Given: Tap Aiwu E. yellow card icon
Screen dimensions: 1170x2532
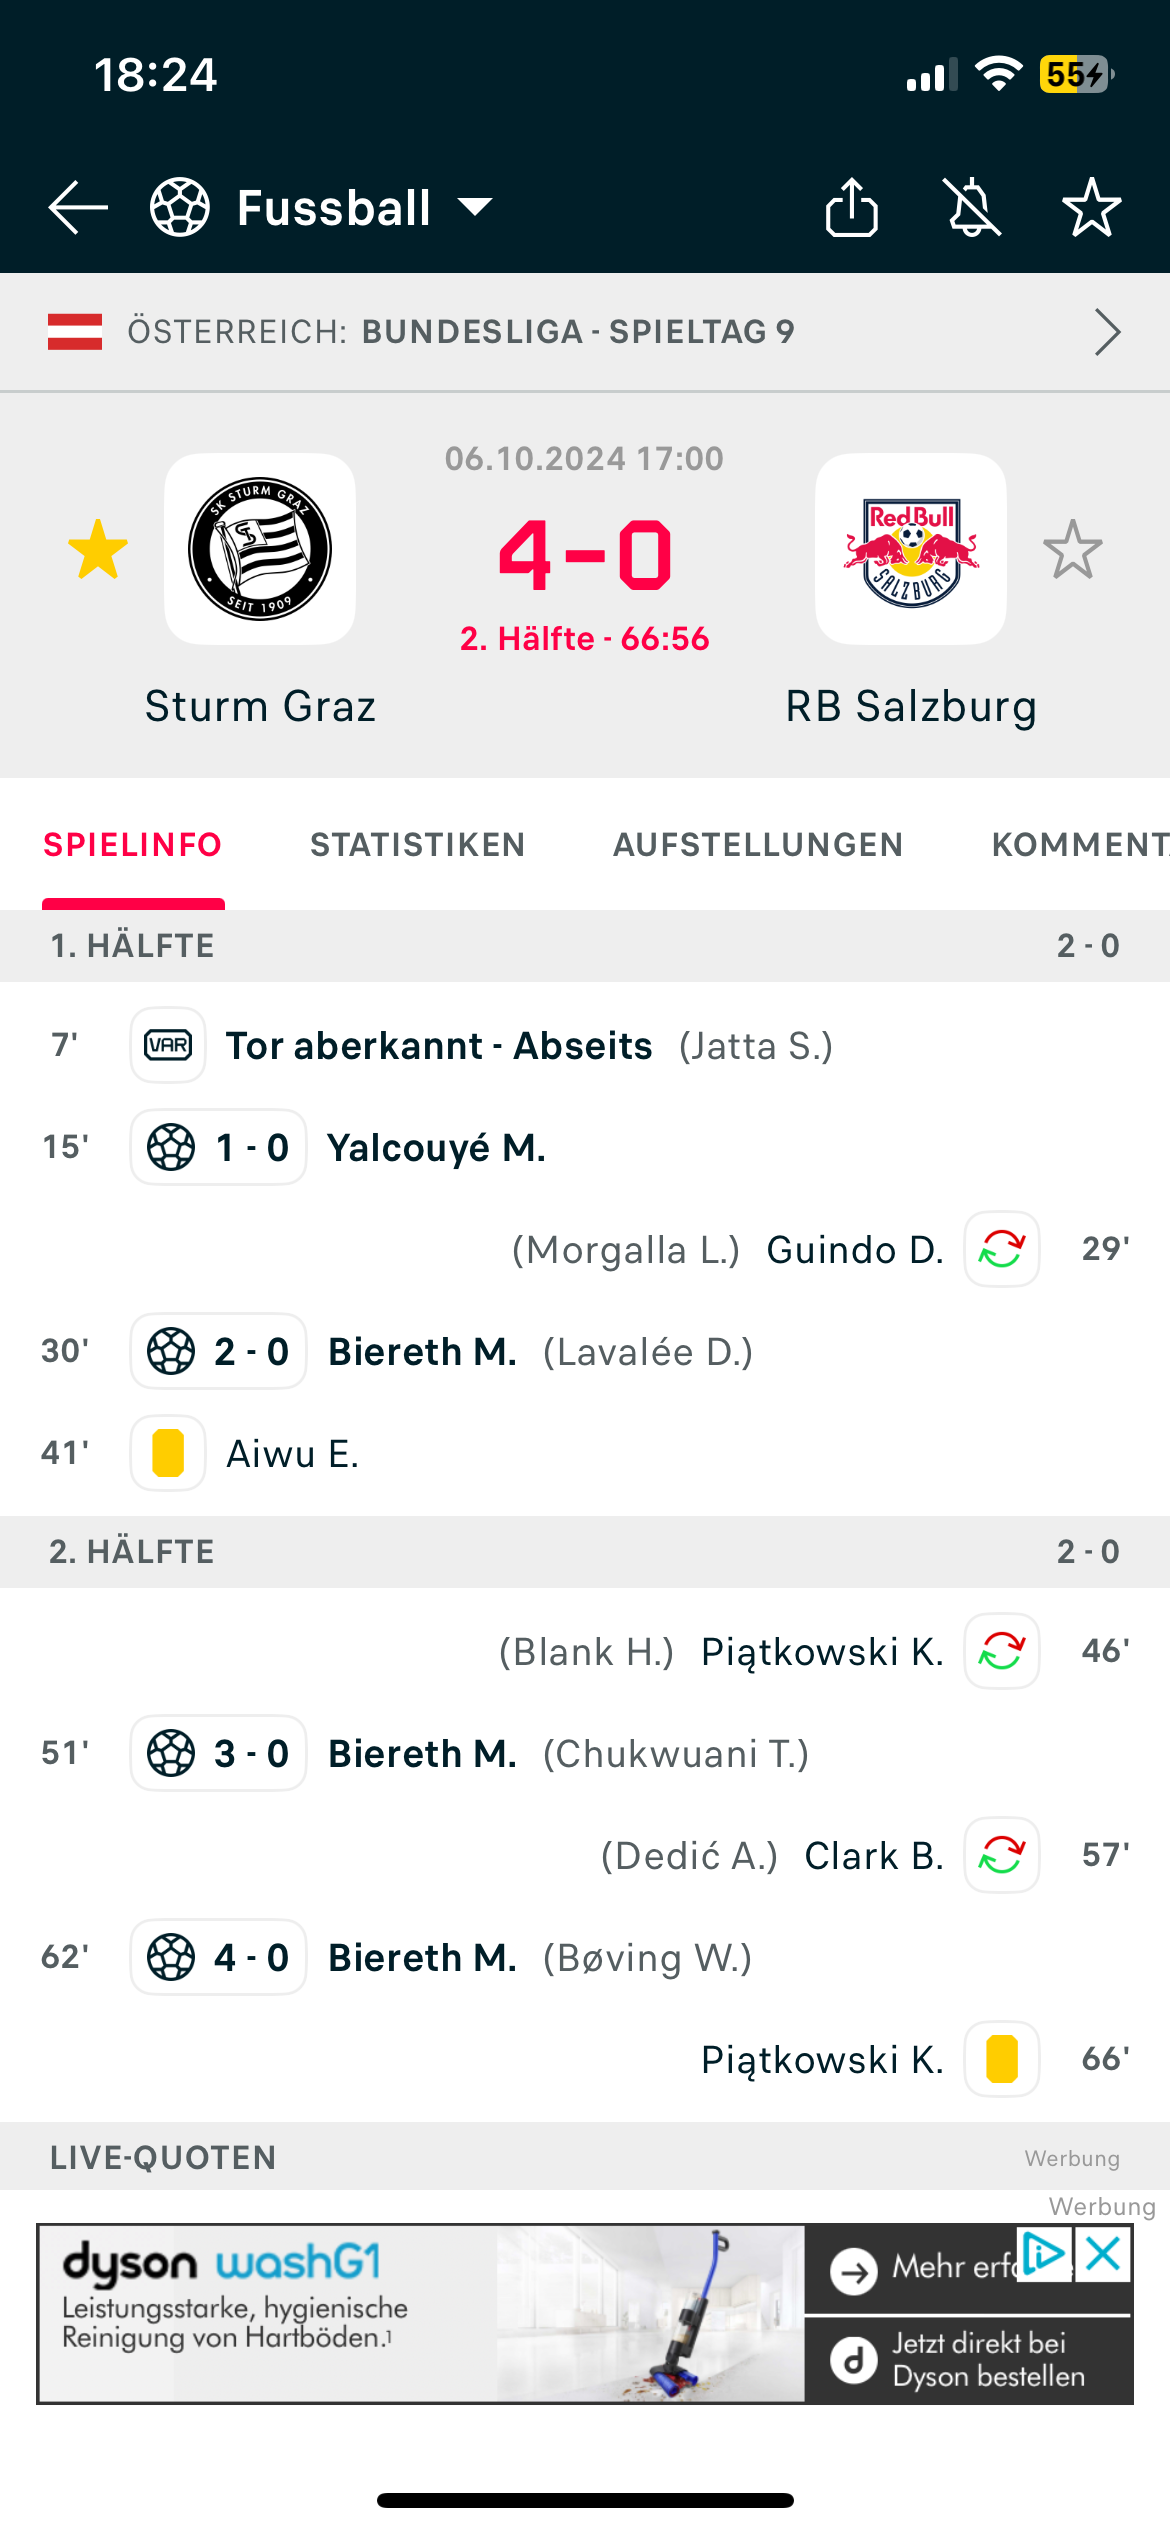Looking at the screenshot, I should pos(168,1453).
